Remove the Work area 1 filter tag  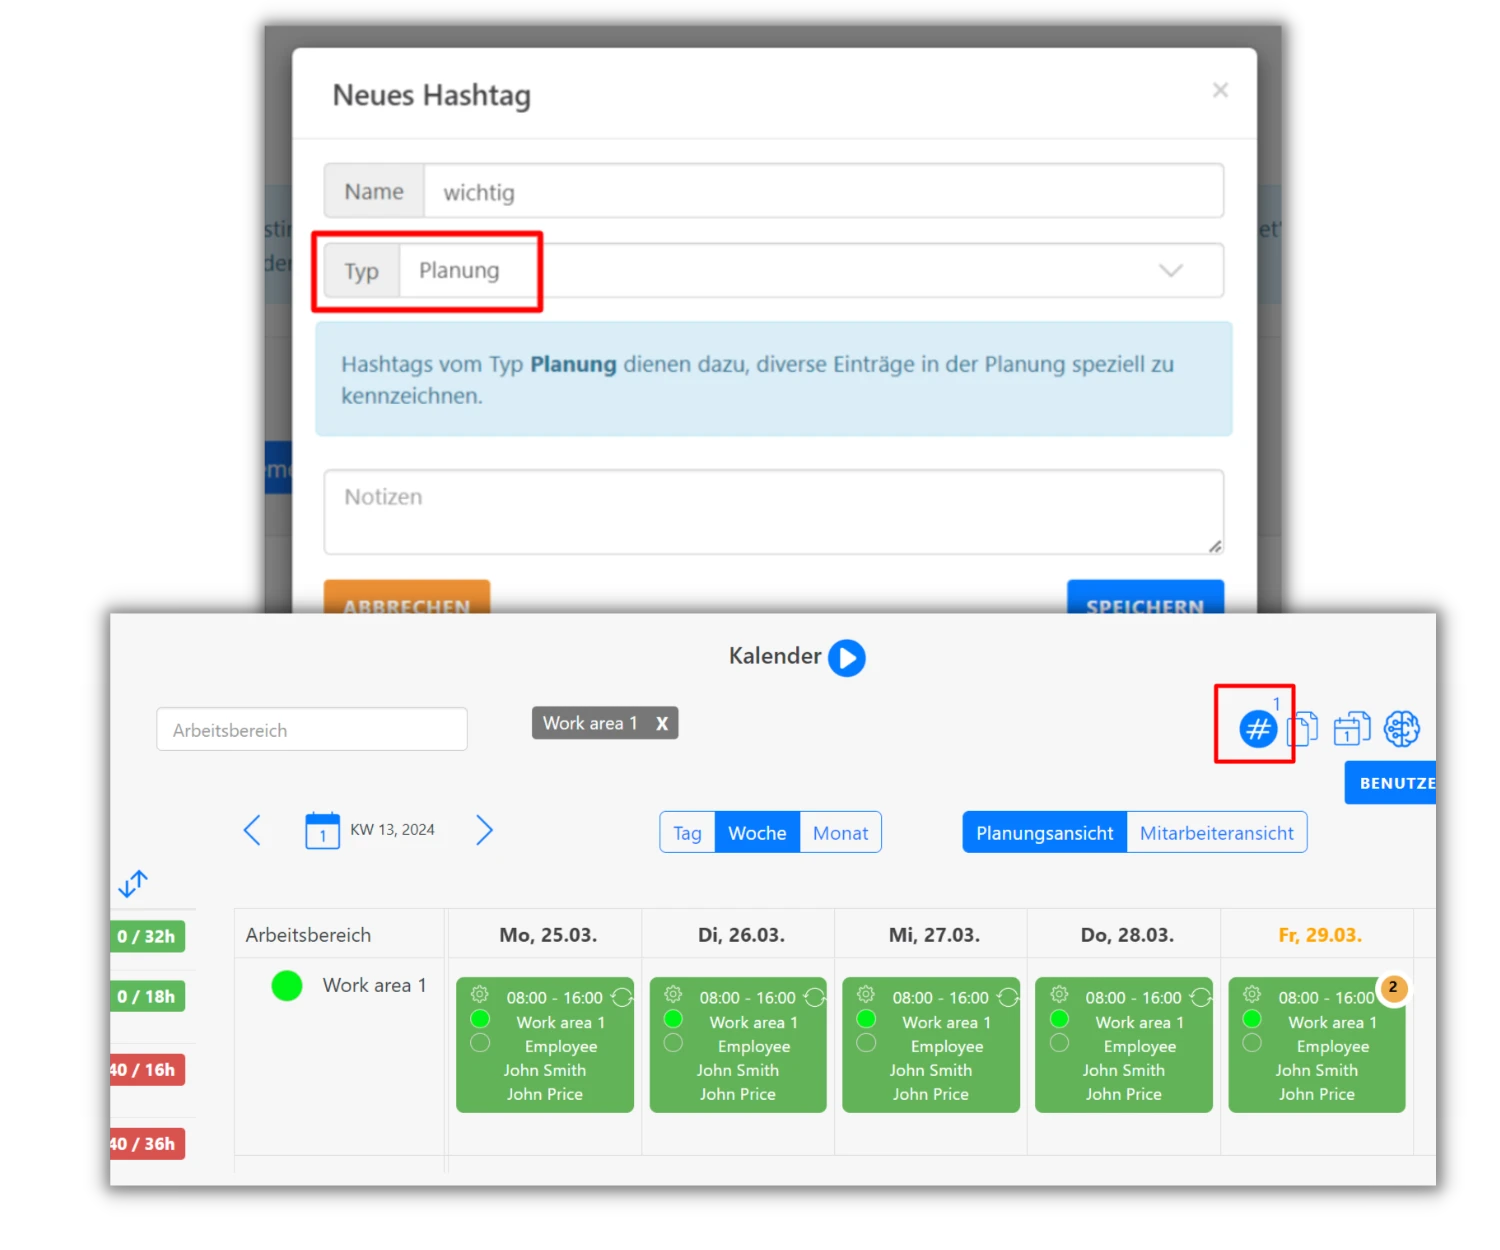click(x=662, y=724)
